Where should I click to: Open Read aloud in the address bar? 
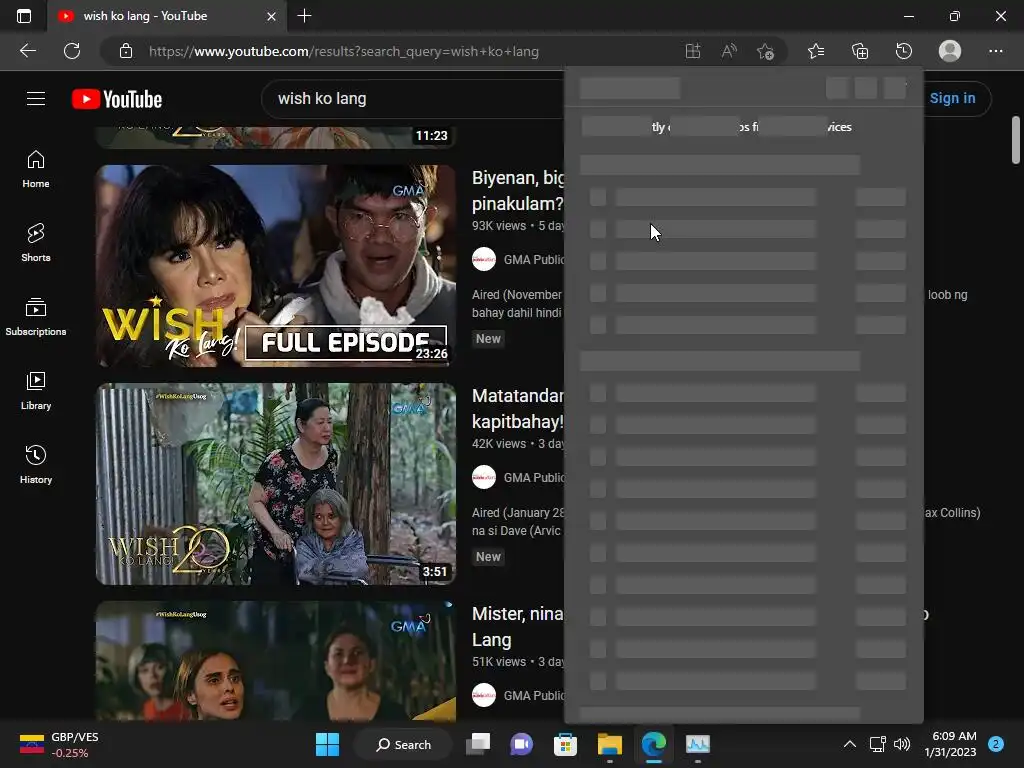(729, 51)
